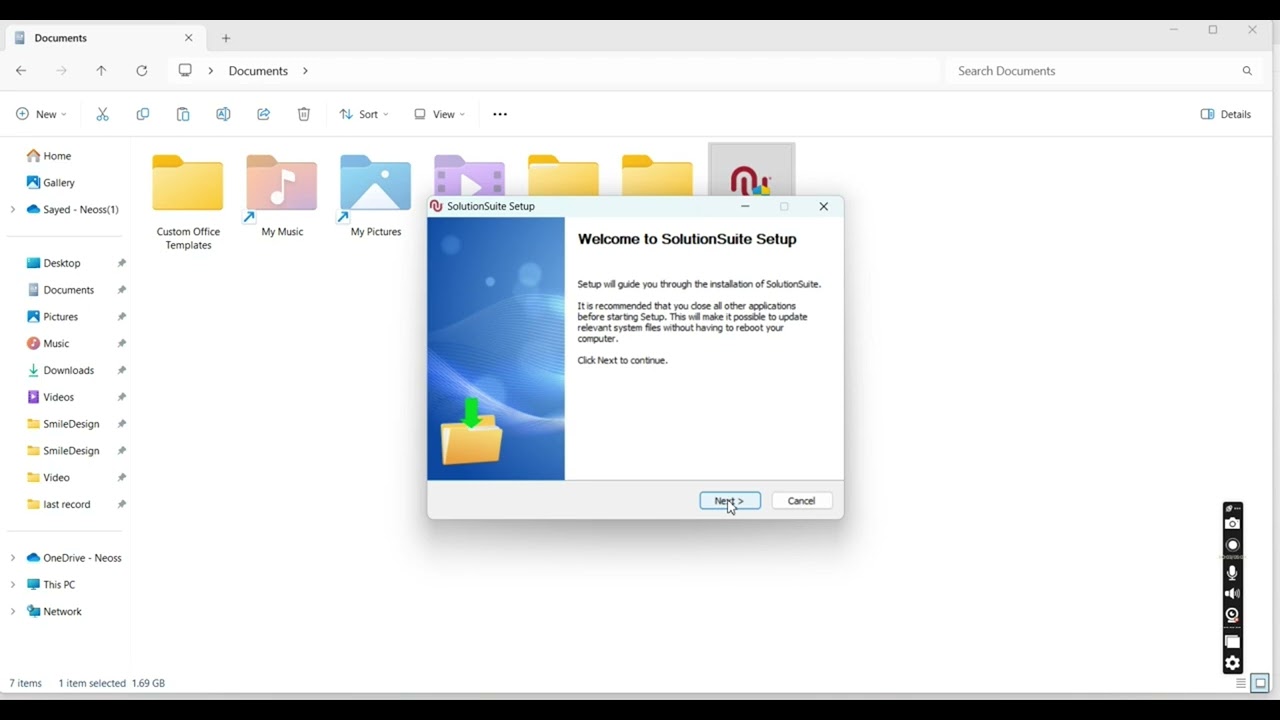Select This PC in sidebar
This screenshot has width=1280, height=720.
tap(51, 585)
